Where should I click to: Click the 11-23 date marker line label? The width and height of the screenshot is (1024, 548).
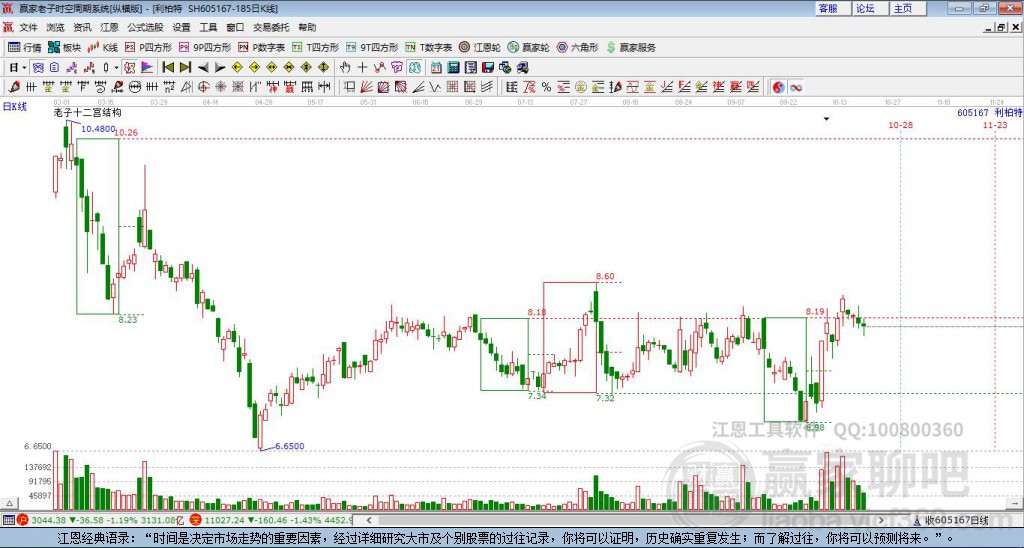point(995,125)
